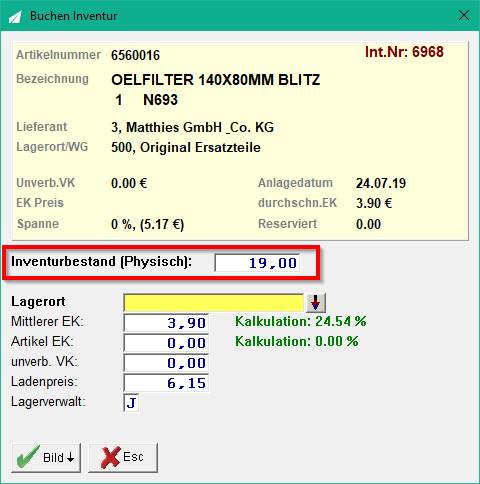
Task: Click the EK Preis label
Action: coord(40,203)
